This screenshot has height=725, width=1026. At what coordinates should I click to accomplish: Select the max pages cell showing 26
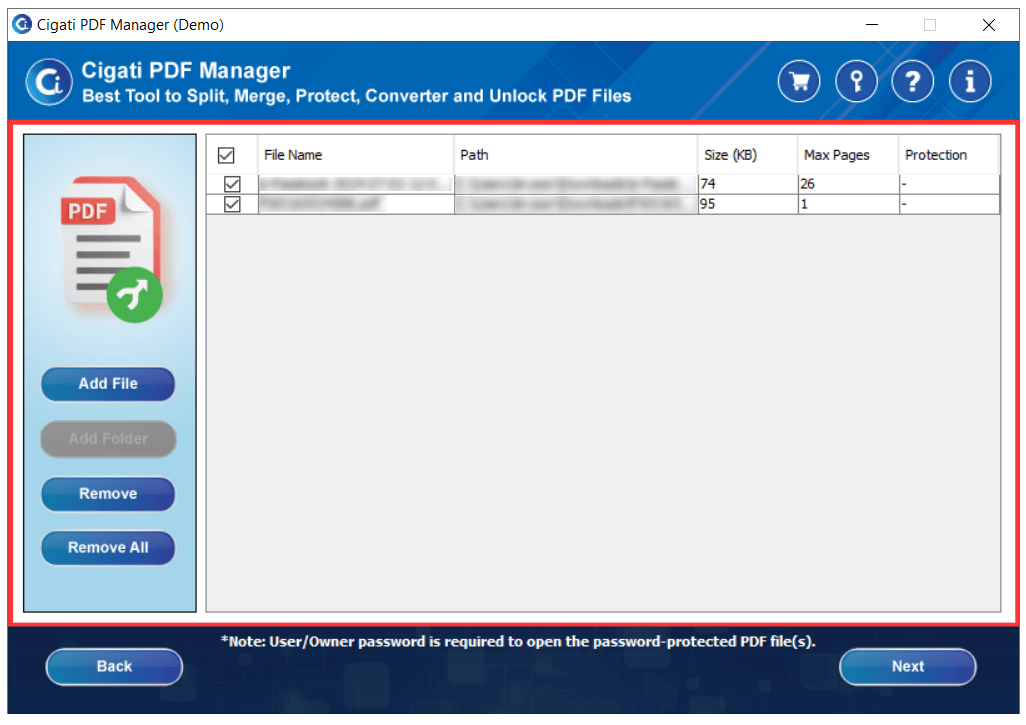[x=848, y=184]
